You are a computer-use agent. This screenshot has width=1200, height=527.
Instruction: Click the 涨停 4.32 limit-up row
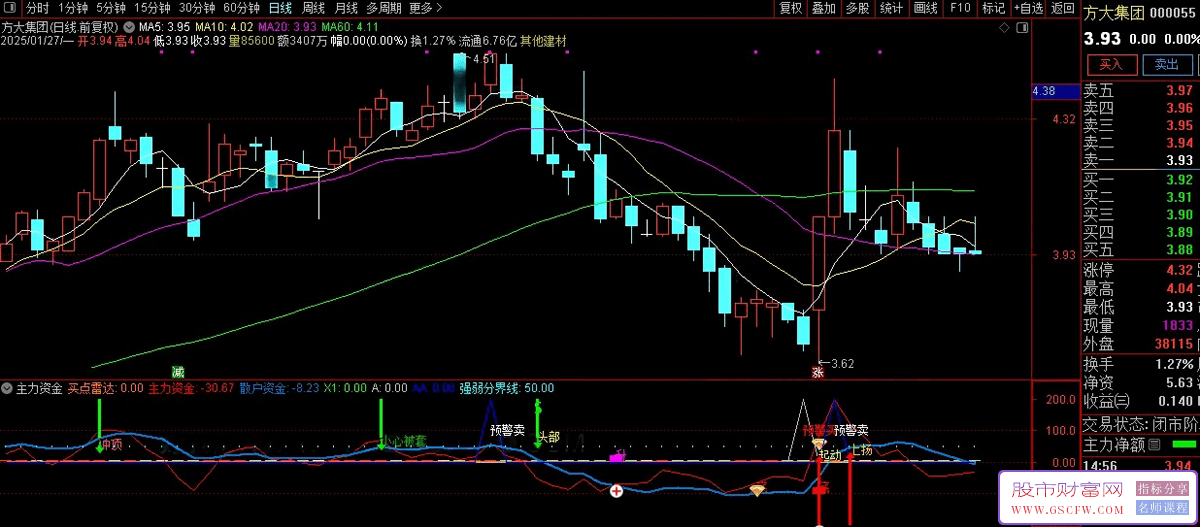coord(1140,270)
